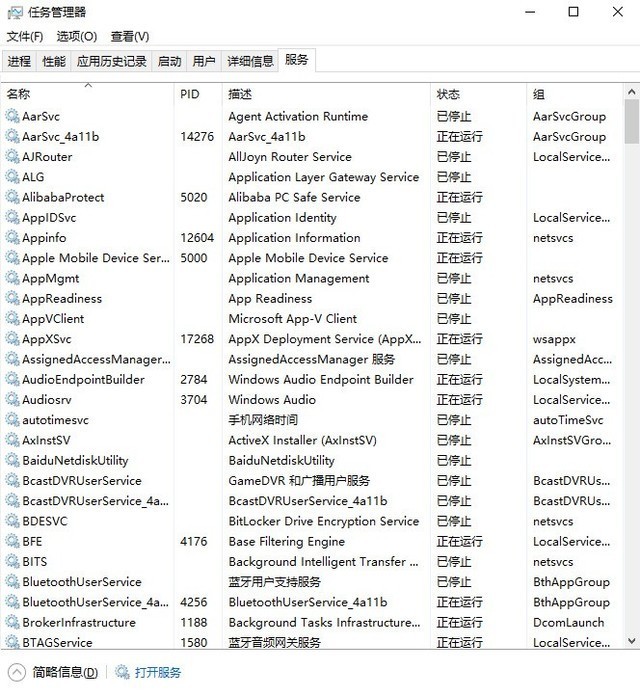Click the gear icon beside BFE

coord(12,542)
